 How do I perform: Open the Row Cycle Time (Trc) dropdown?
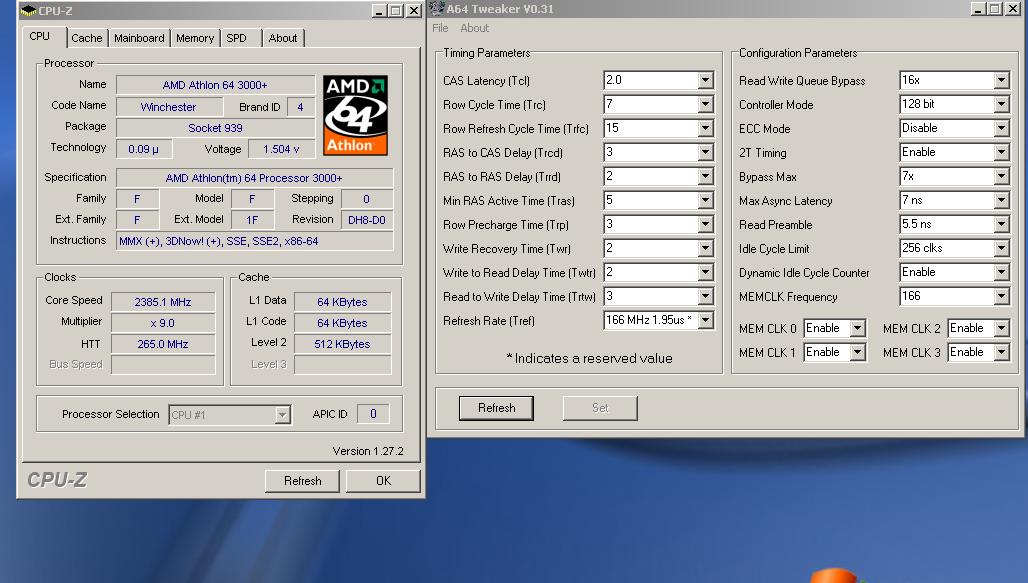705,104
